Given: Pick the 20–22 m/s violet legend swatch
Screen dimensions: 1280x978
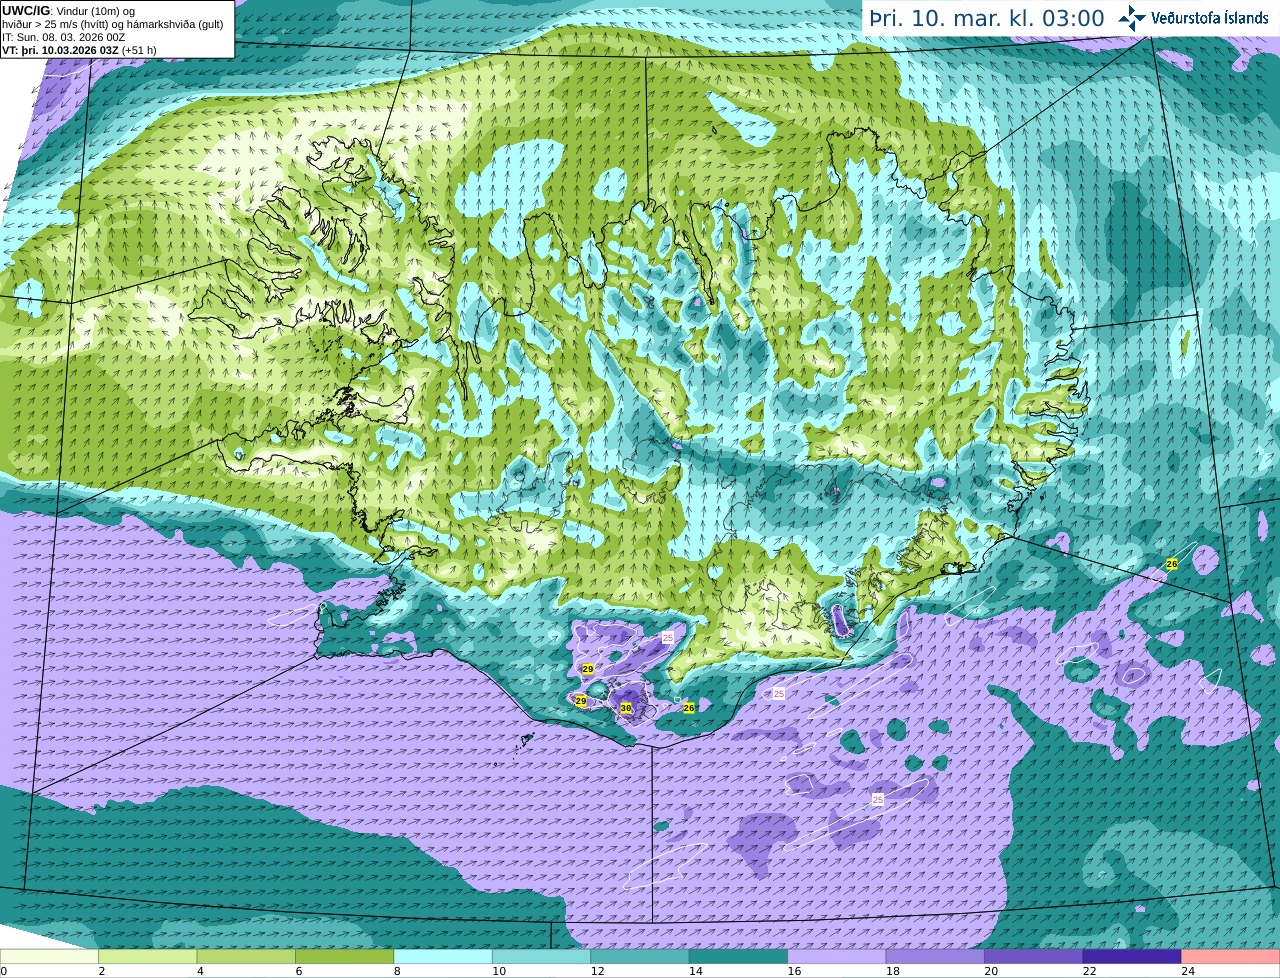Looking at the screenshot, I should [x=1034, y=956].
